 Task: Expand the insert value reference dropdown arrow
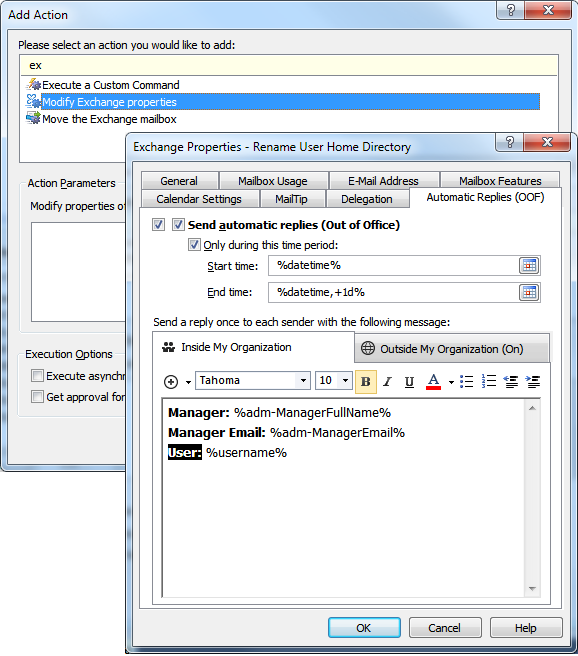[188, 382]
